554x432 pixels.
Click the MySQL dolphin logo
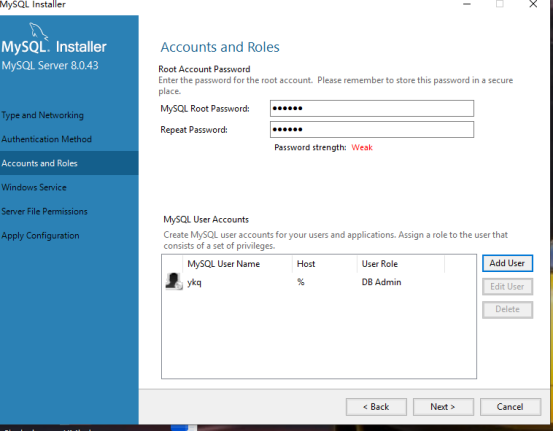[38, 31]
